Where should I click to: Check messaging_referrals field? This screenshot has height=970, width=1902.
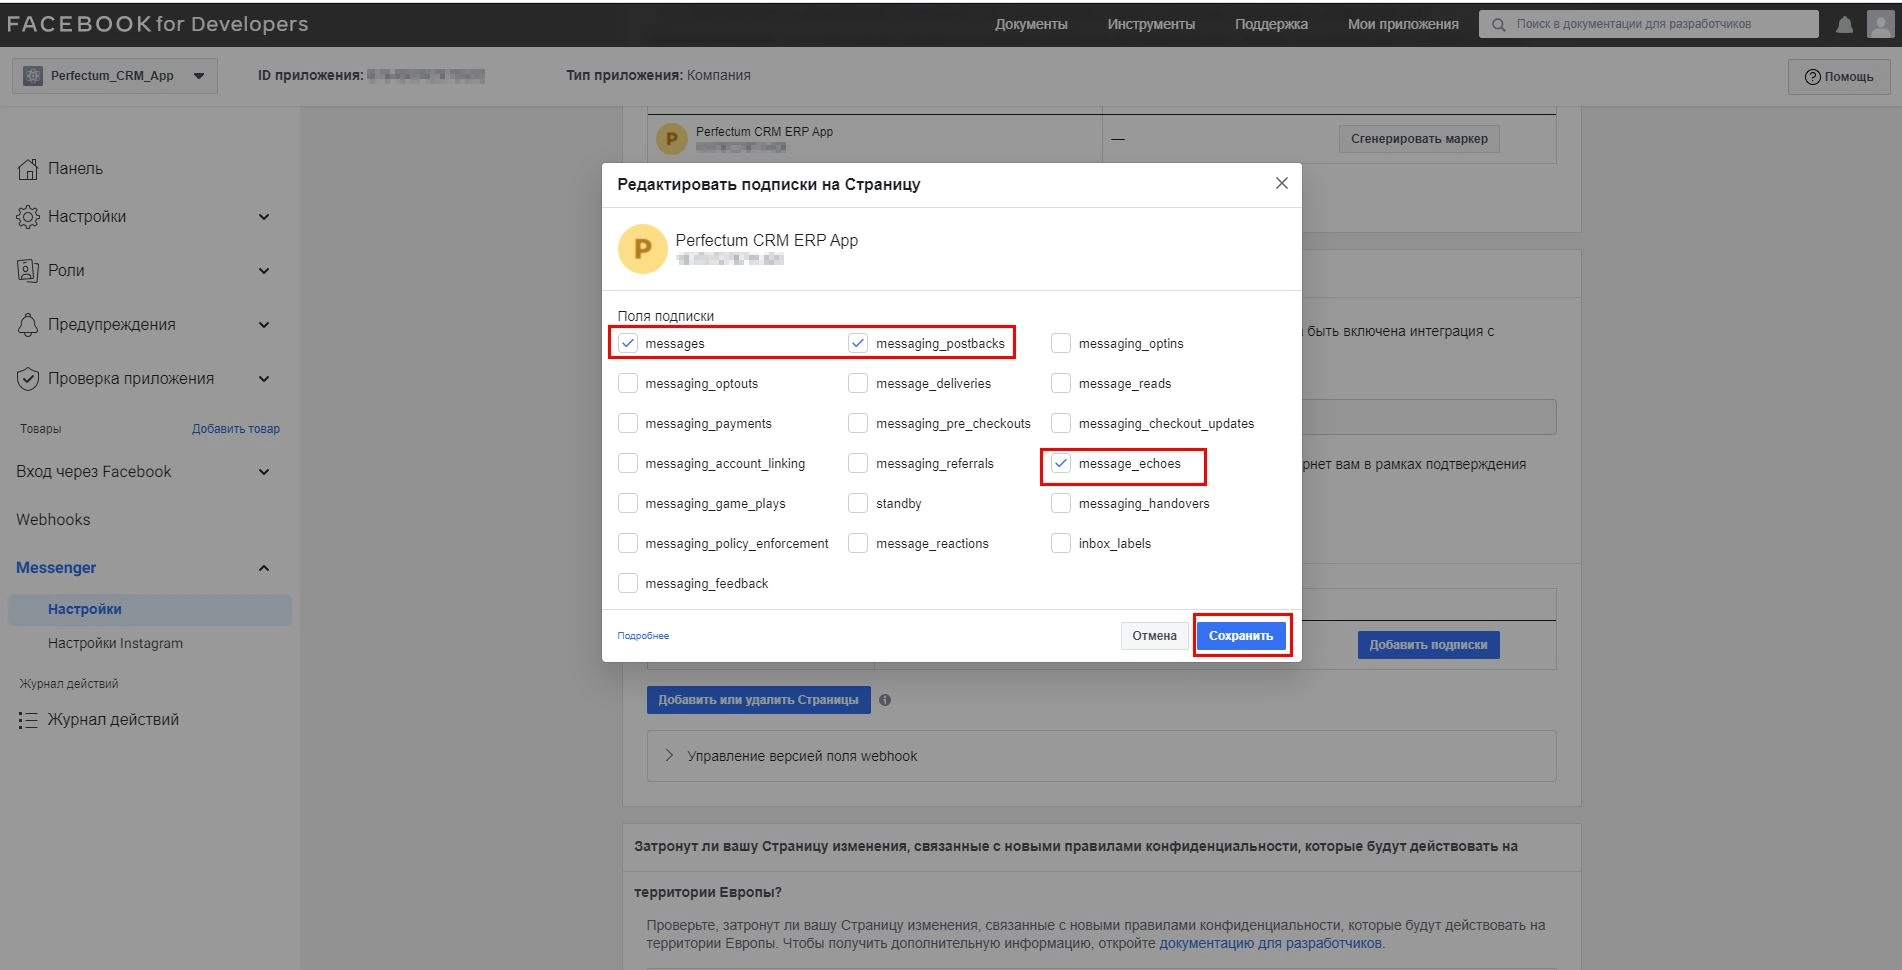(x=858, y=463)
